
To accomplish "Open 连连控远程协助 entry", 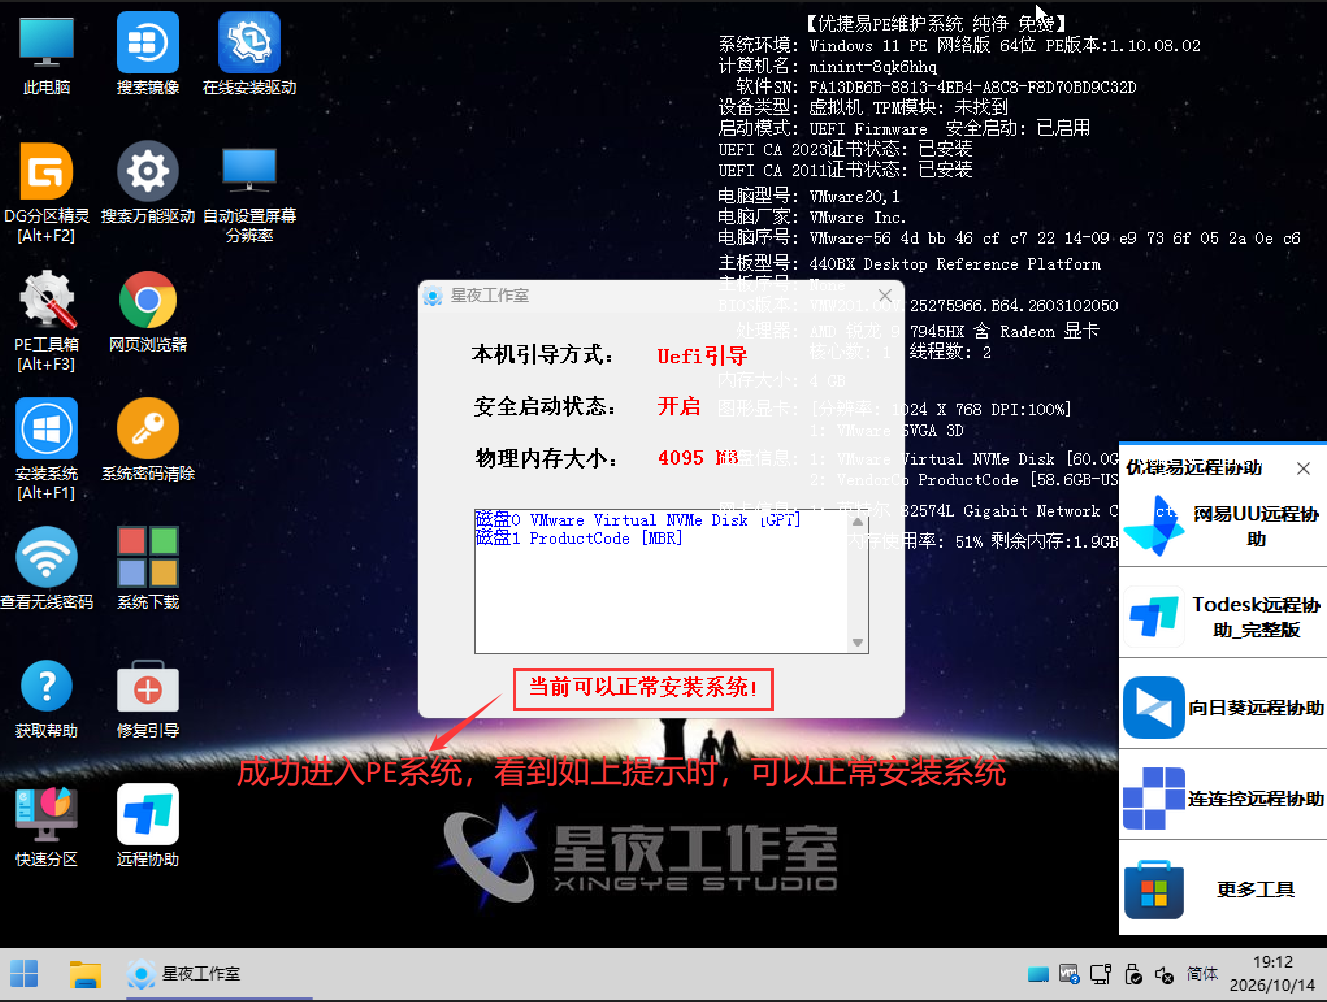I will click(x=1223, y=798).
